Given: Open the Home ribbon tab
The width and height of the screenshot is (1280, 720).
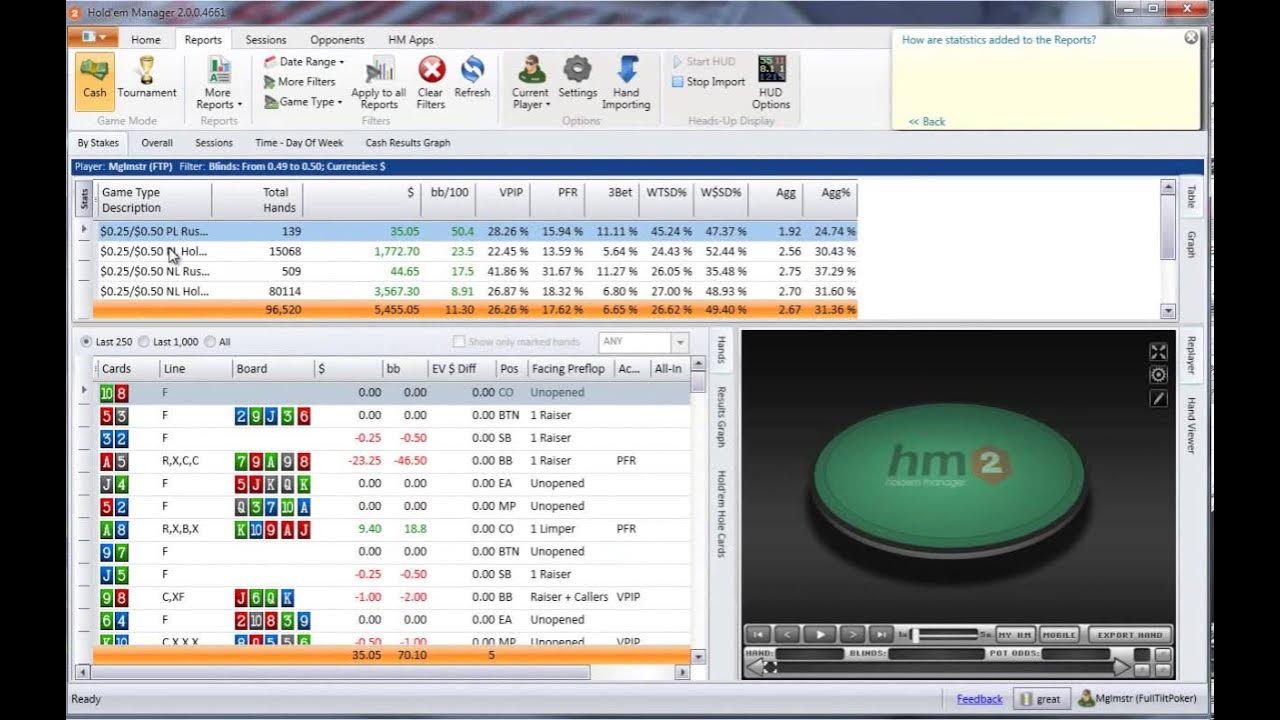Looking at the screenshot, I should click(145, 40).
